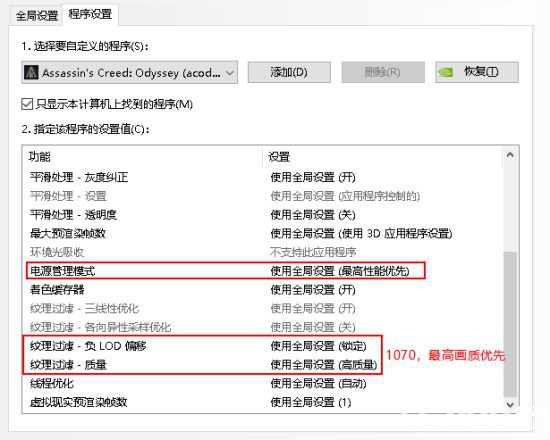Open 着色缓存器 value 使用全局设置 (开)
Image resolution: width=550 pixels, height=440 pixels.
coord(313,290)
